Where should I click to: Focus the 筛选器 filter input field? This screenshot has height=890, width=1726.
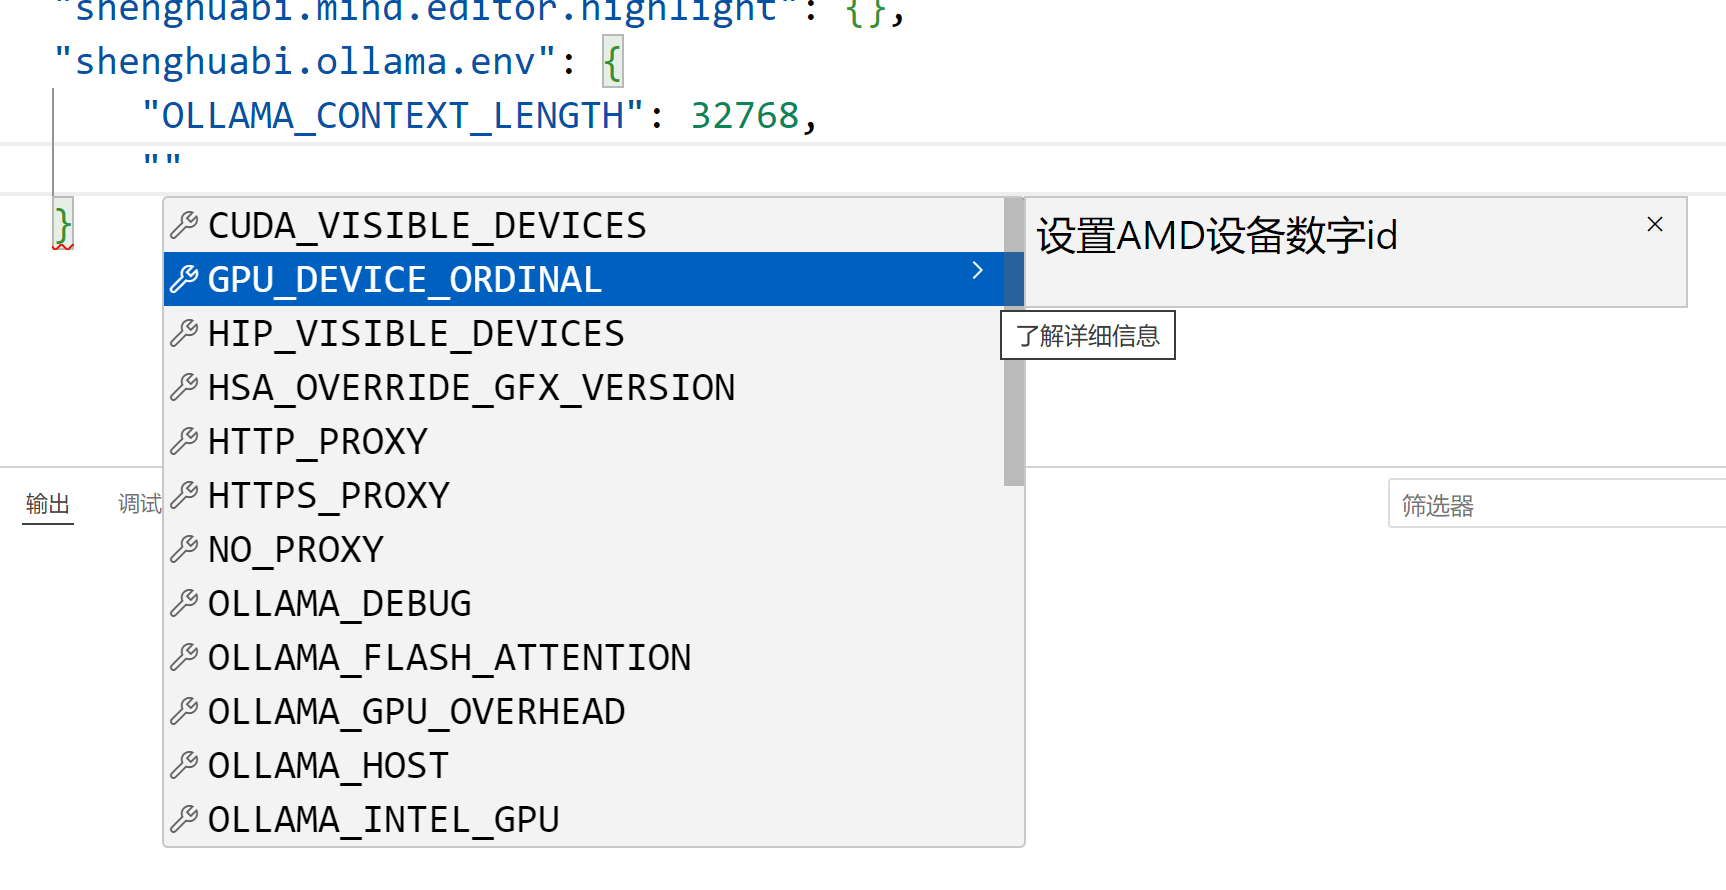click(1556, 506)
